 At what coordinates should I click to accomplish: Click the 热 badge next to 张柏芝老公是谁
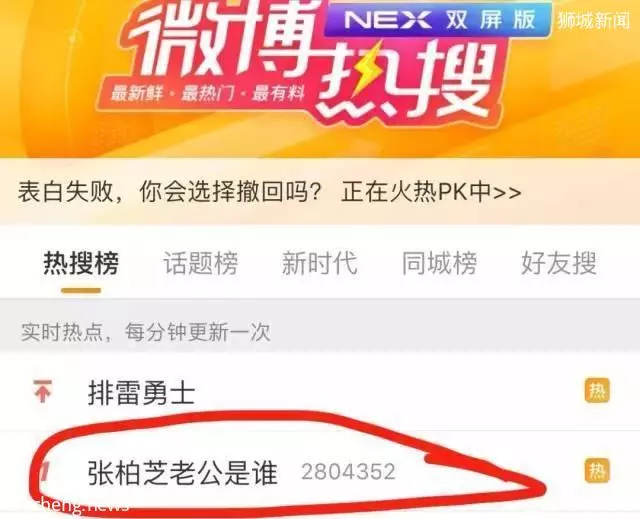[597, 470]
